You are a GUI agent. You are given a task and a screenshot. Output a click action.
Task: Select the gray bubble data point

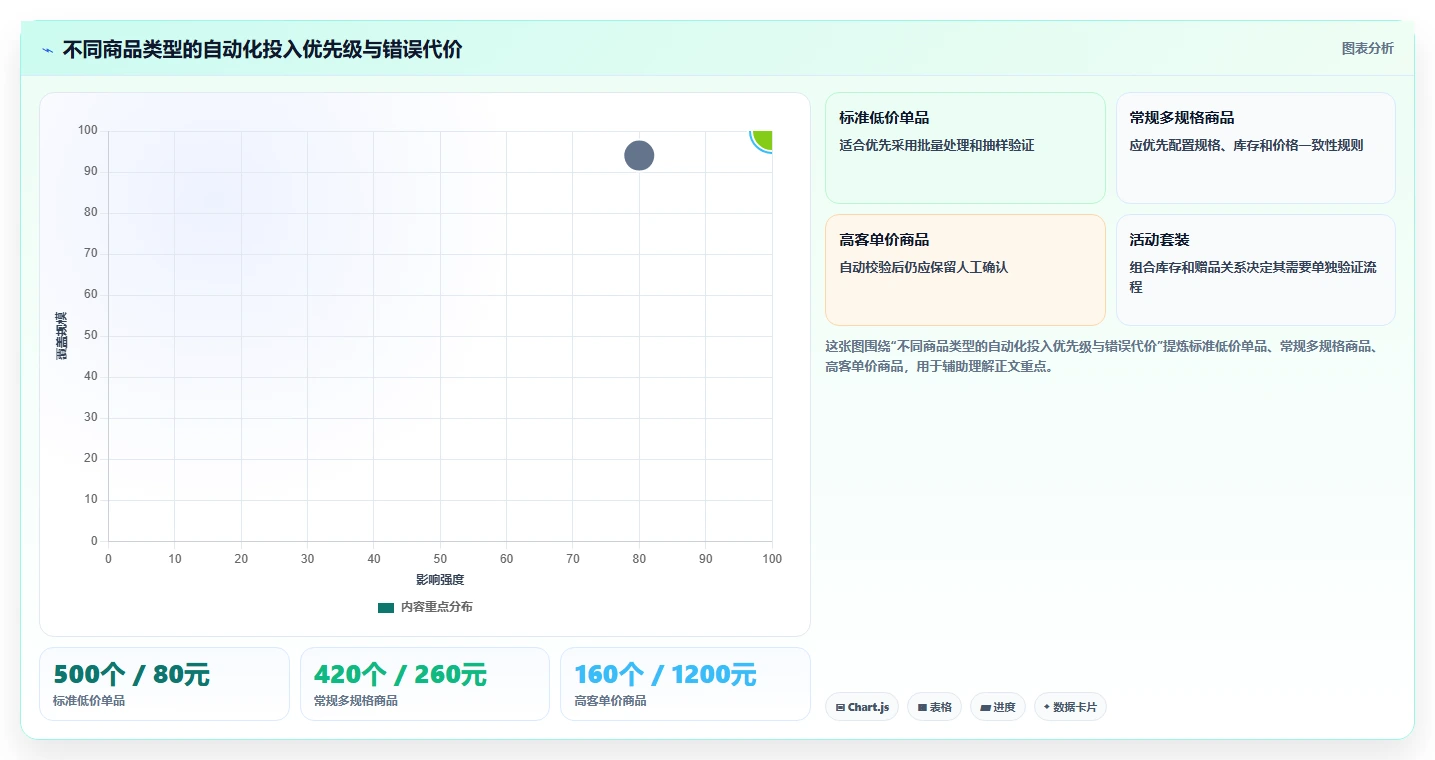click(639, 156)
